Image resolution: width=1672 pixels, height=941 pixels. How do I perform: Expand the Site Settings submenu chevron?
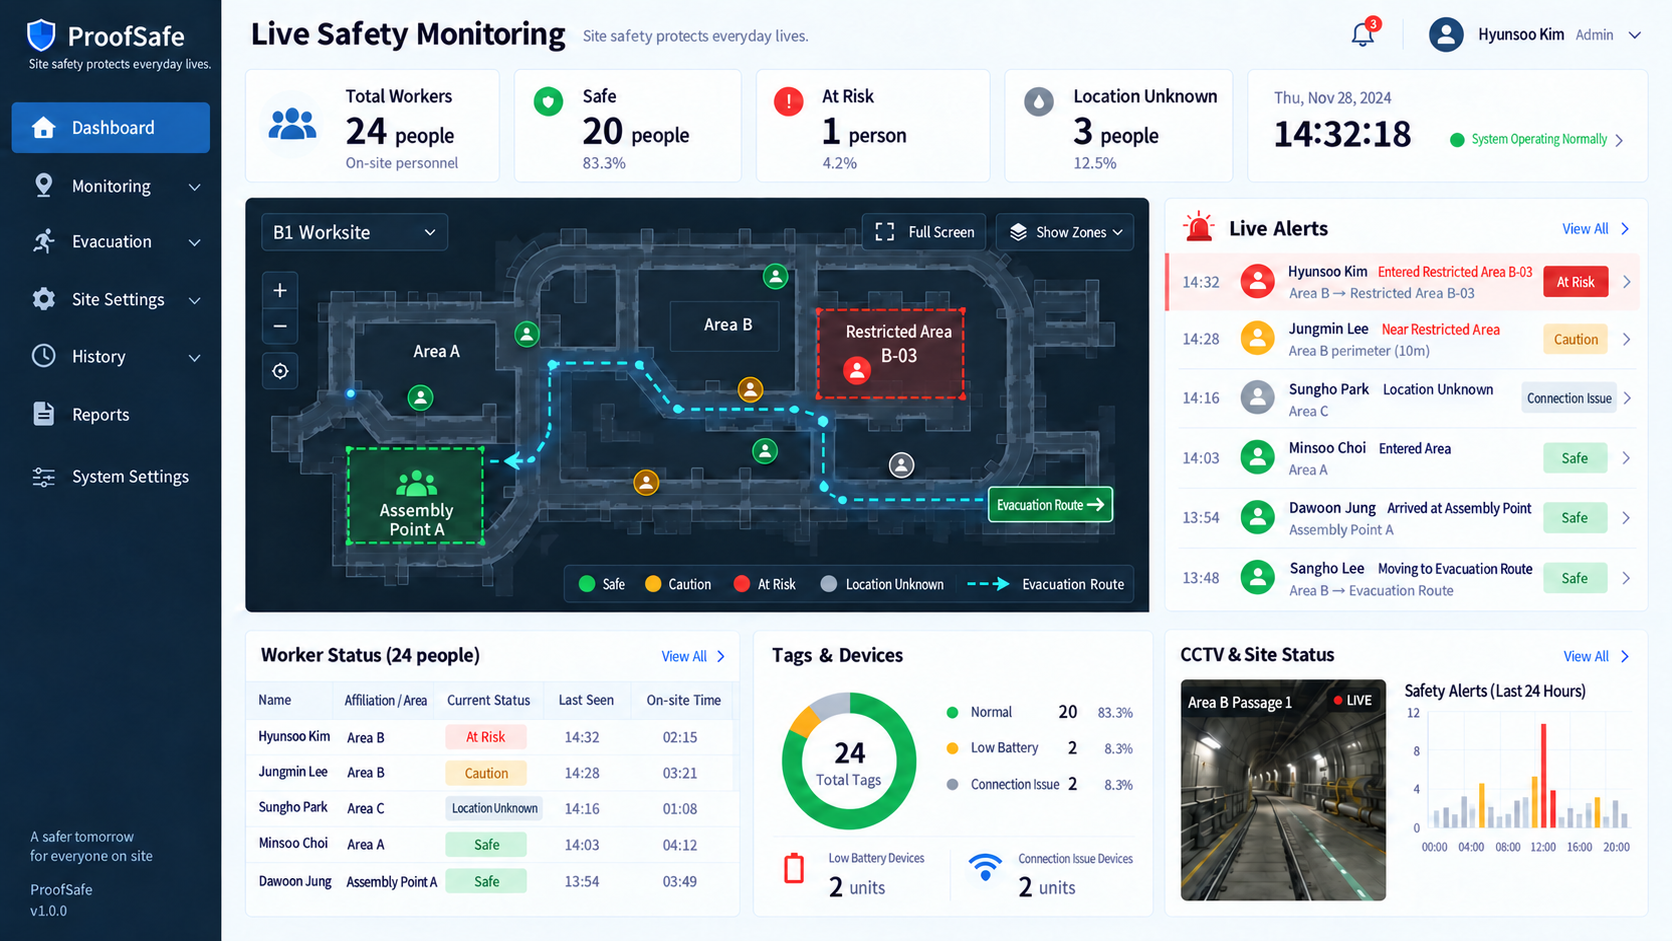click(x=195, y=300)
